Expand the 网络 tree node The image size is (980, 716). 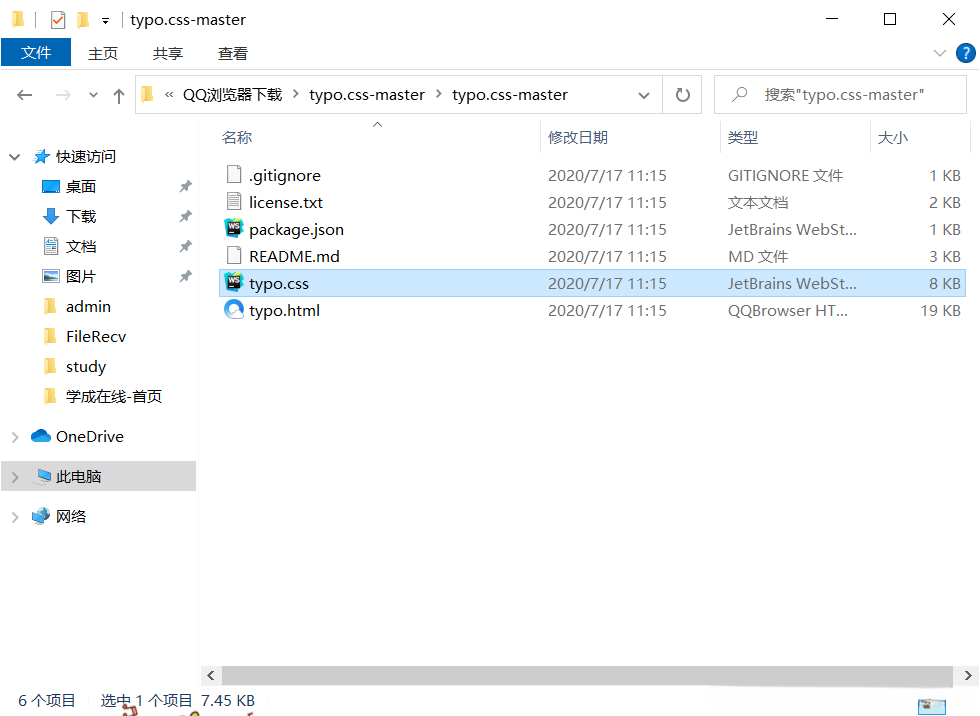[15, 517]
